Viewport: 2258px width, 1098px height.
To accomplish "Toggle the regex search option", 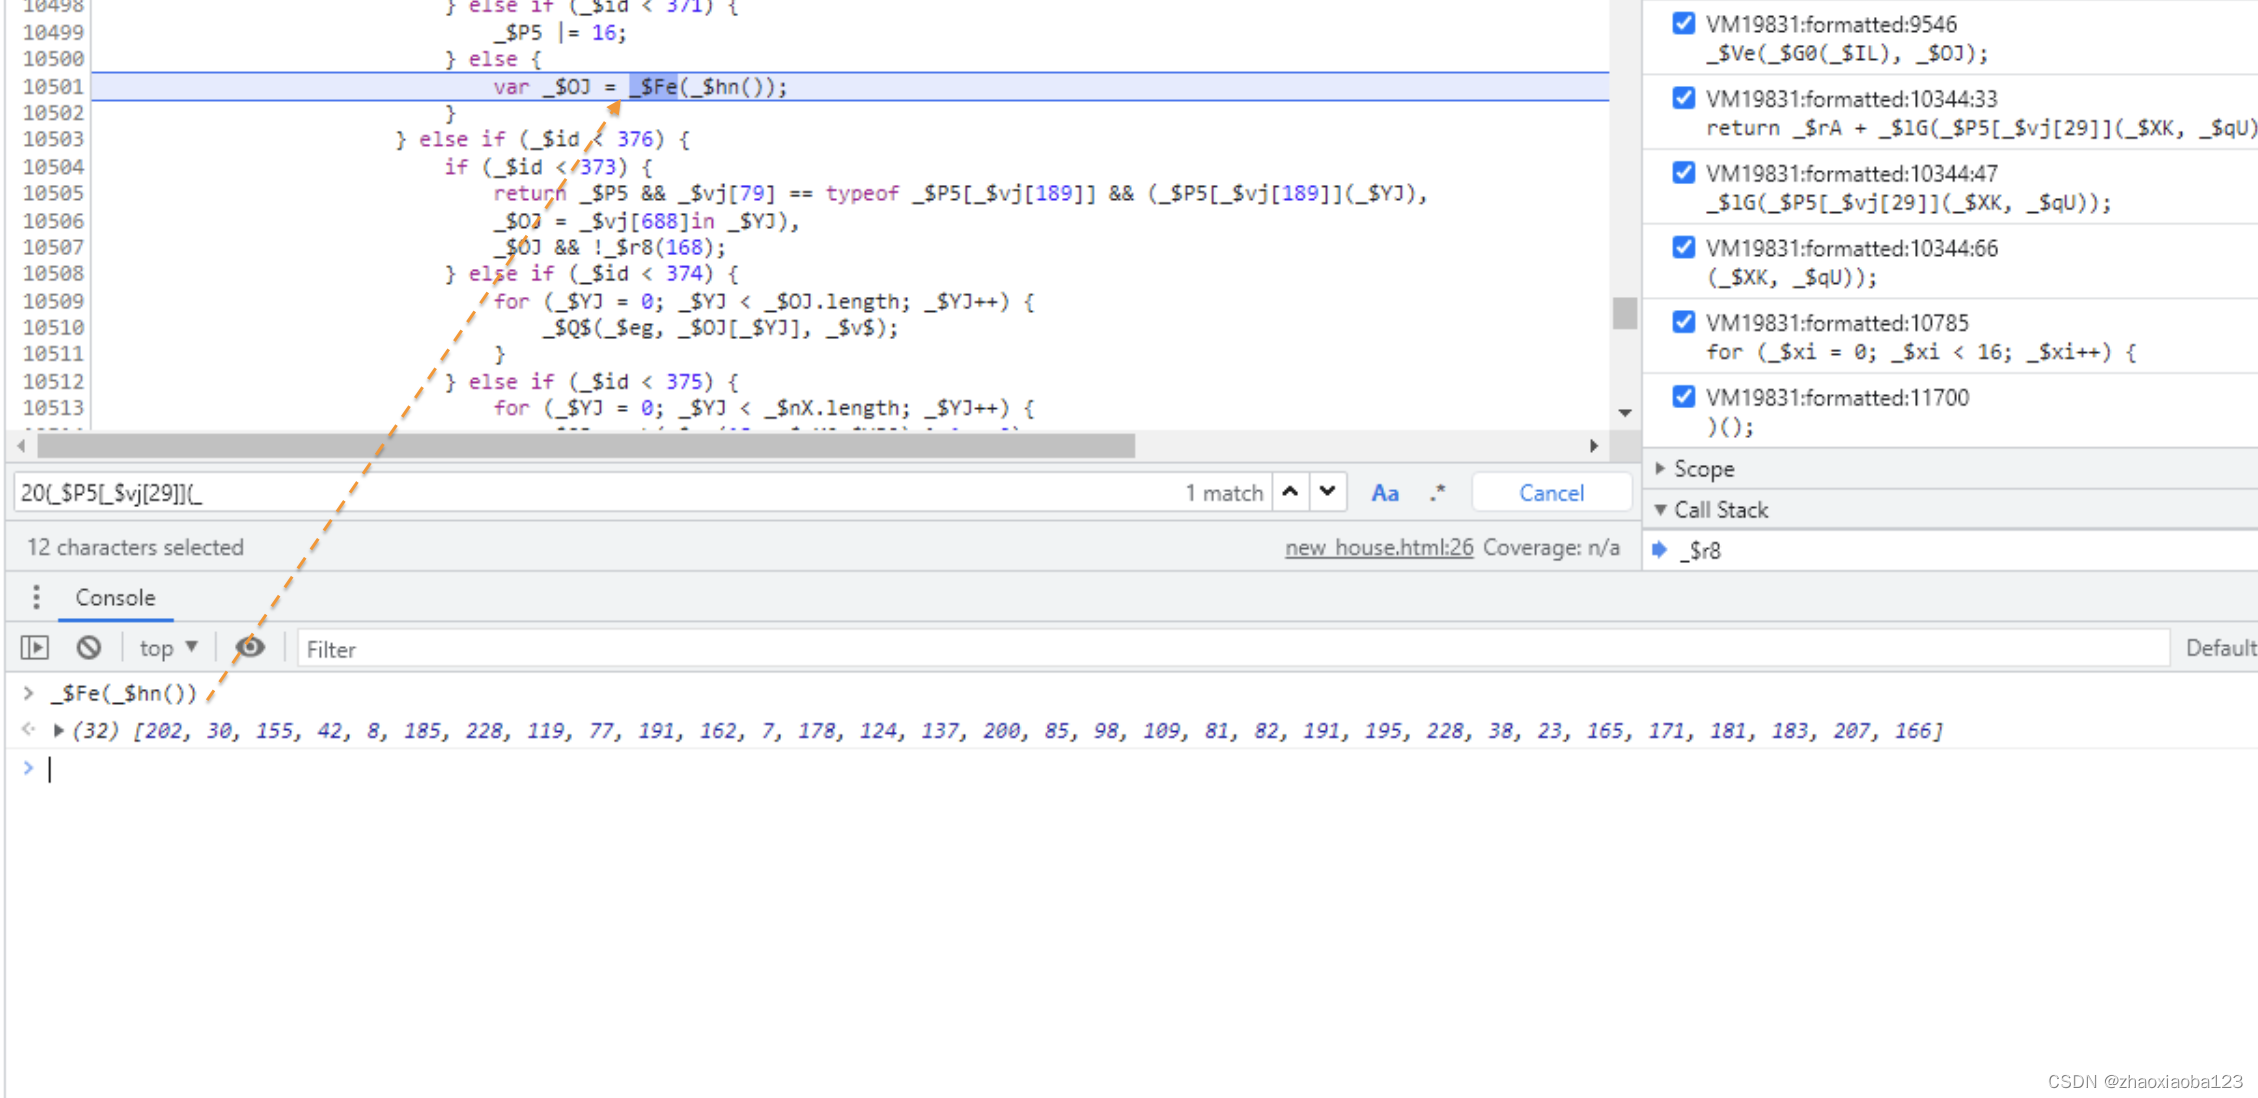I will tap(1437, 493).
